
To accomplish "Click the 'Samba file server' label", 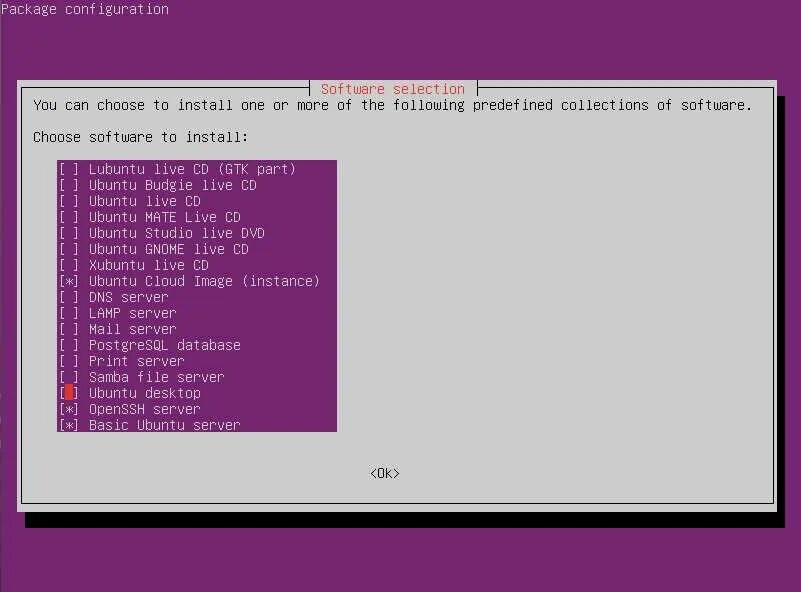I will point(156,377).
